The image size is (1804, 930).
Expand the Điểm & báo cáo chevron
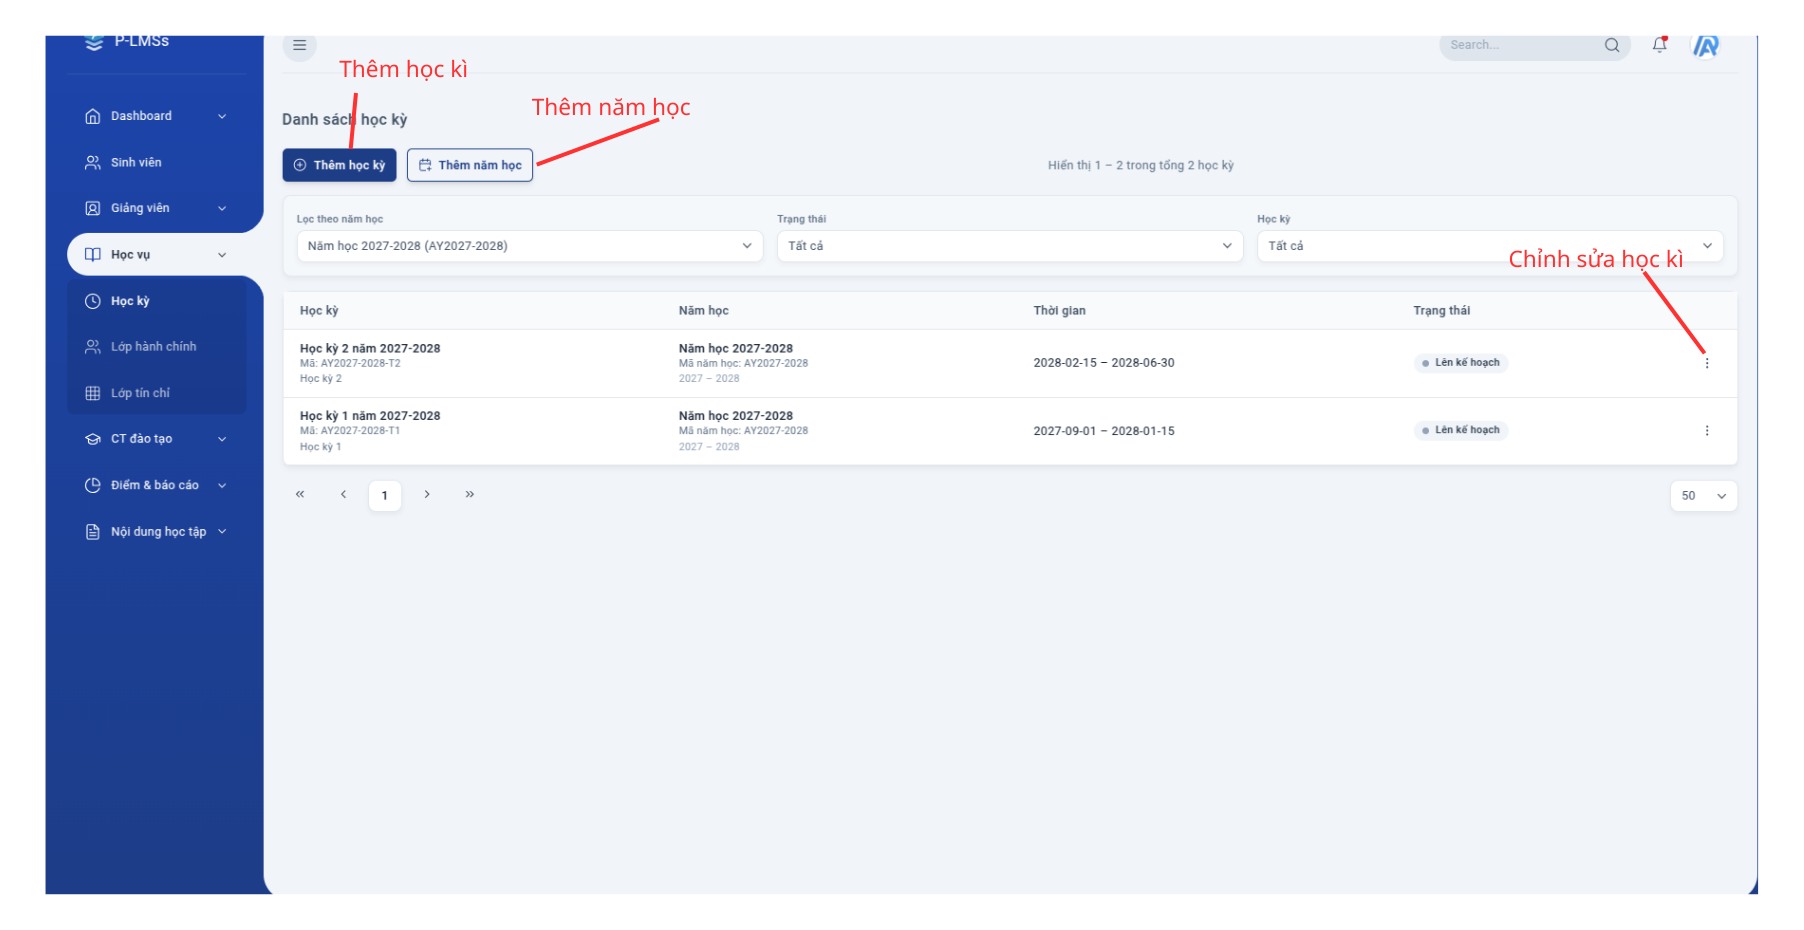(222, 485)
